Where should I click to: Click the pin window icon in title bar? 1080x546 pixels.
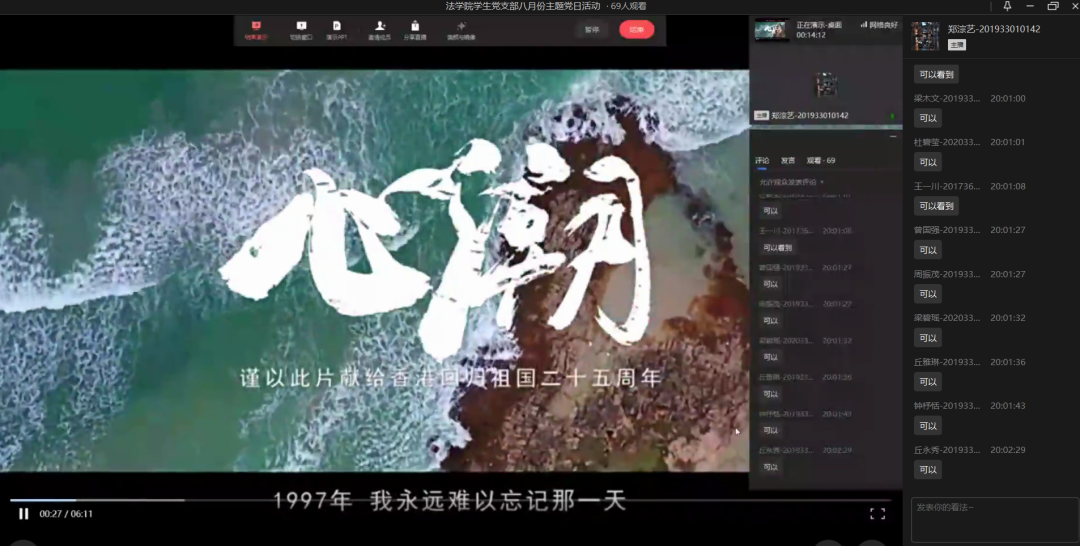click(1007, 6)
